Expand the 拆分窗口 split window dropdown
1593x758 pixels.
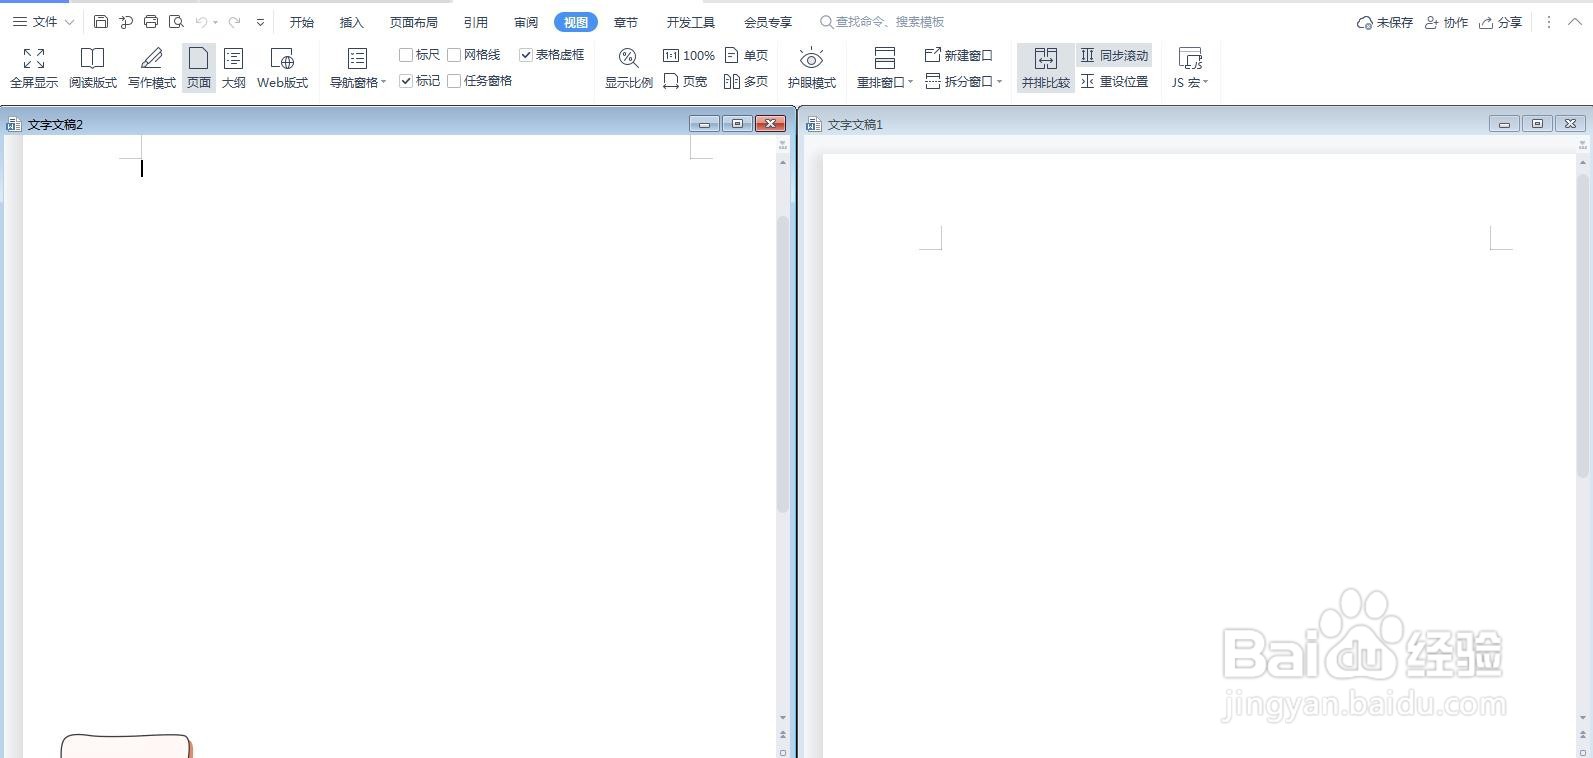(999, 82)
